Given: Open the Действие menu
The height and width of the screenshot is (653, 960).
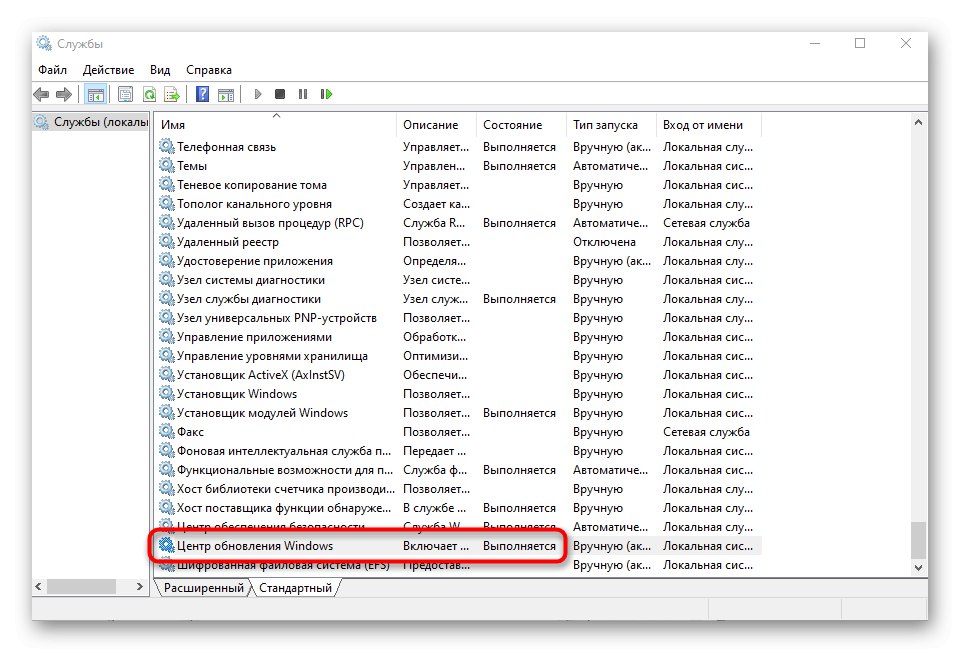Looking at the screenshot, I should pos(108,69).
